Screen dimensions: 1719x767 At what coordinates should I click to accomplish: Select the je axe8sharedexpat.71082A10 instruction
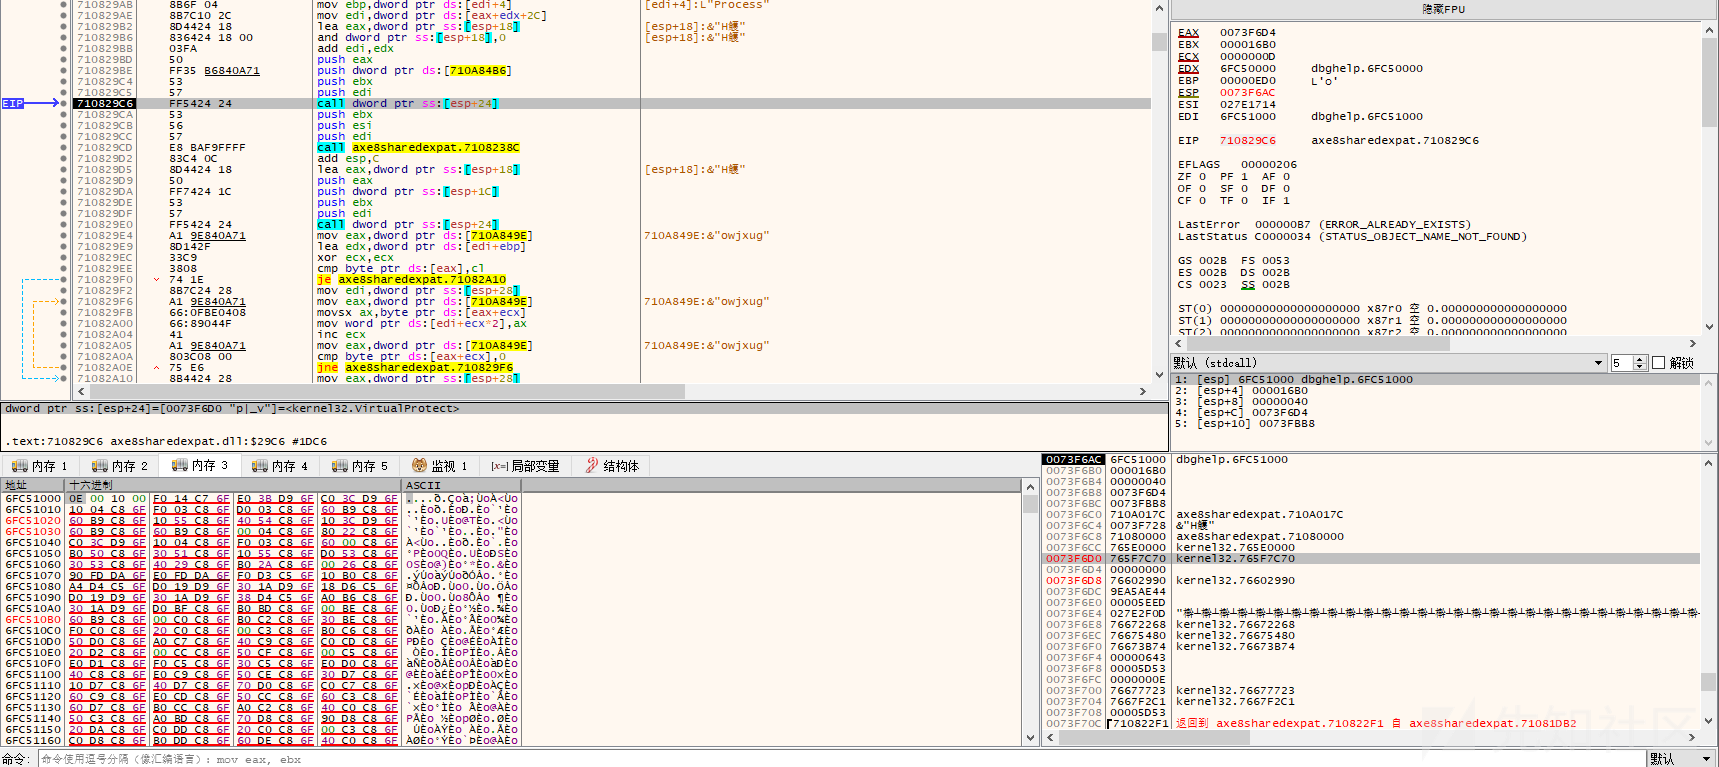[x=411, y=279]
